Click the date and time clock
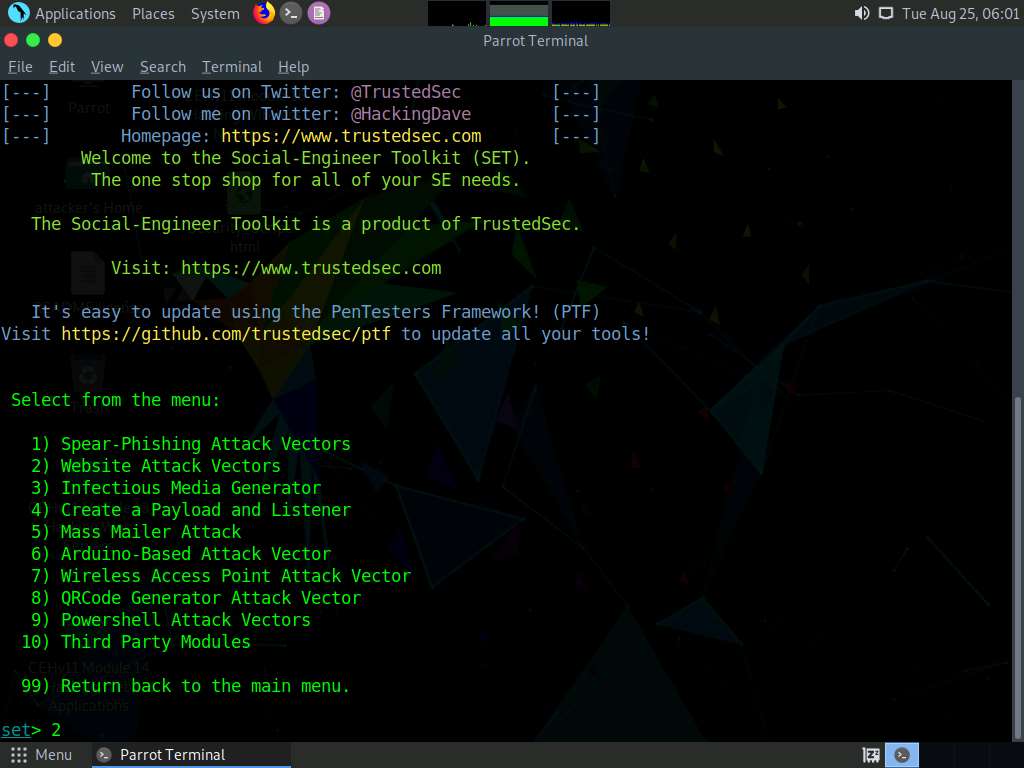 960,14
